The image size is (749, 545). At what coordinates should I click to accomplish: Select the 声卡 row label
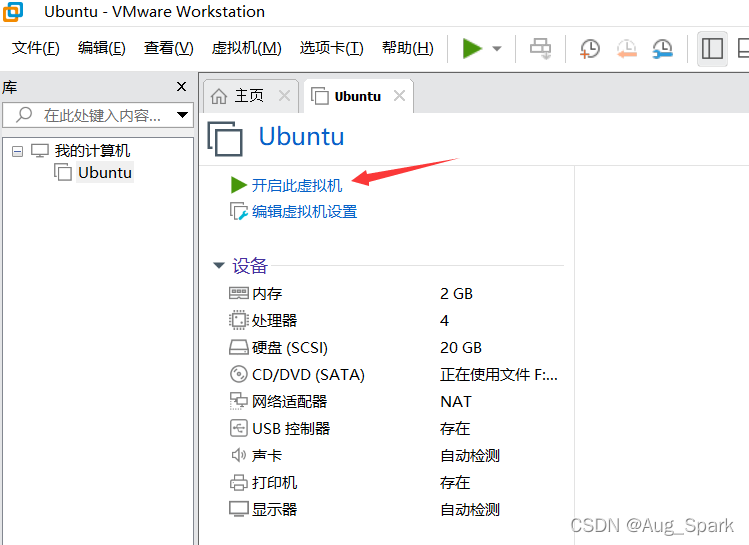(267, 456)
